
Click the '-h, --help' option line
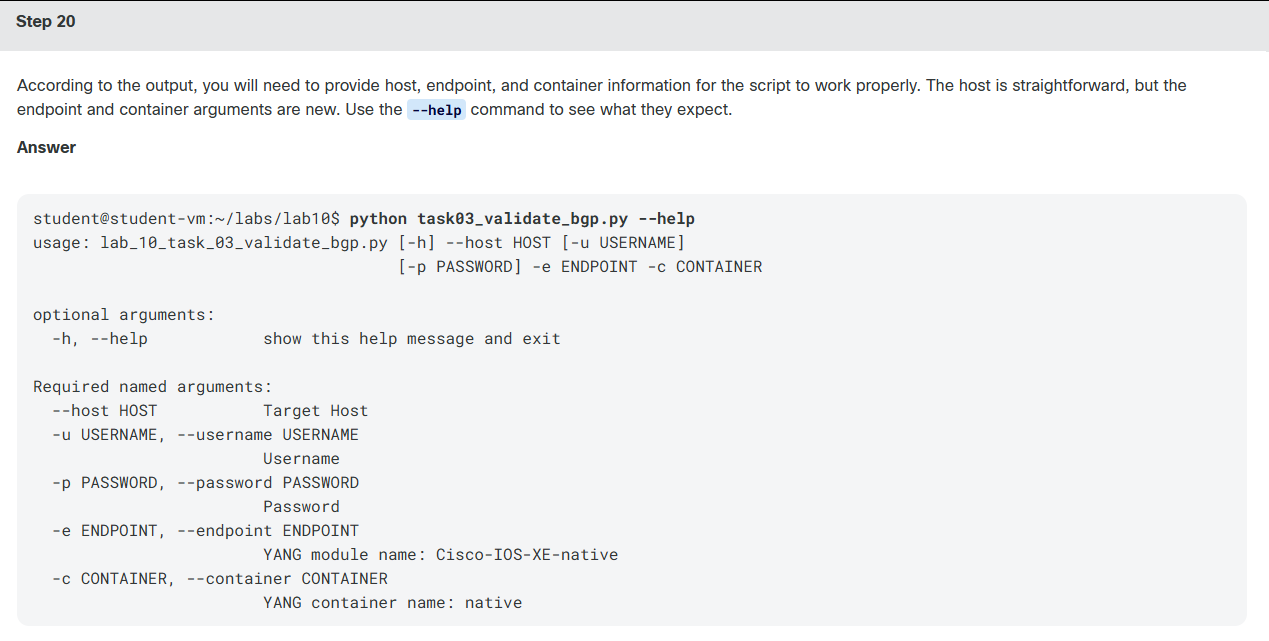click(x=100, y=338)
